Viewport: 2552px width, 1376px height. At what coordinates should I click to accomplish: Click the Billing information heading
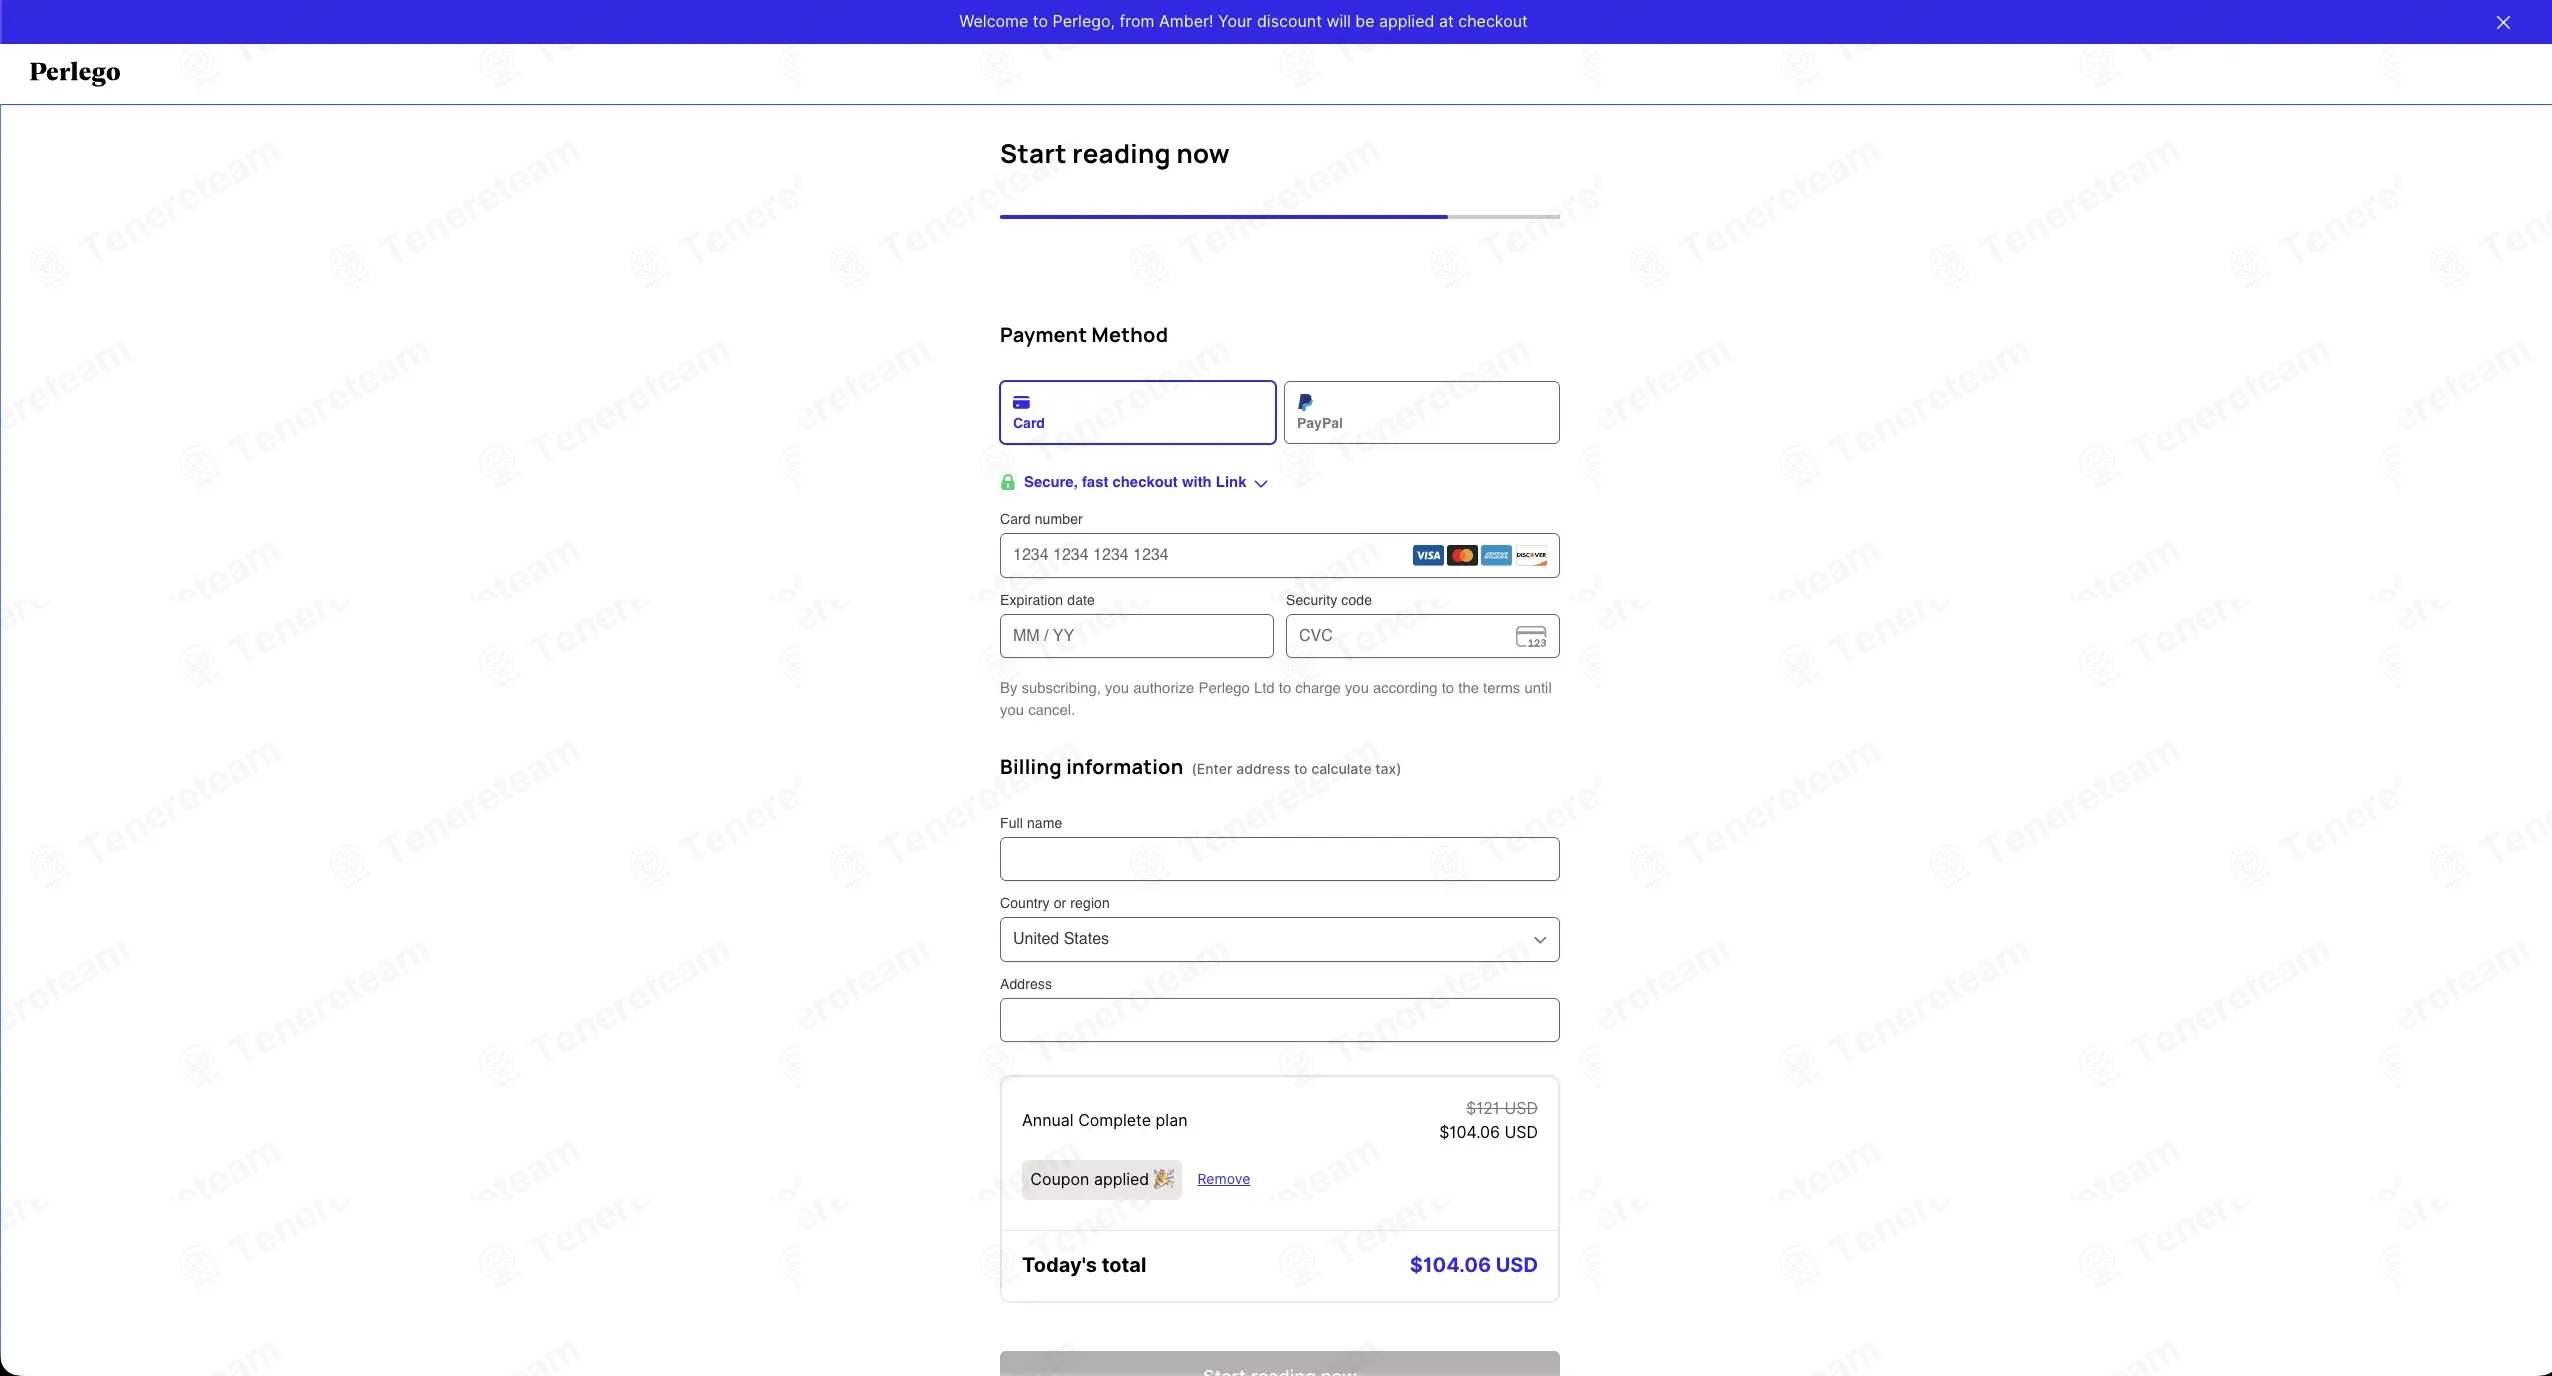(1091, 767)
